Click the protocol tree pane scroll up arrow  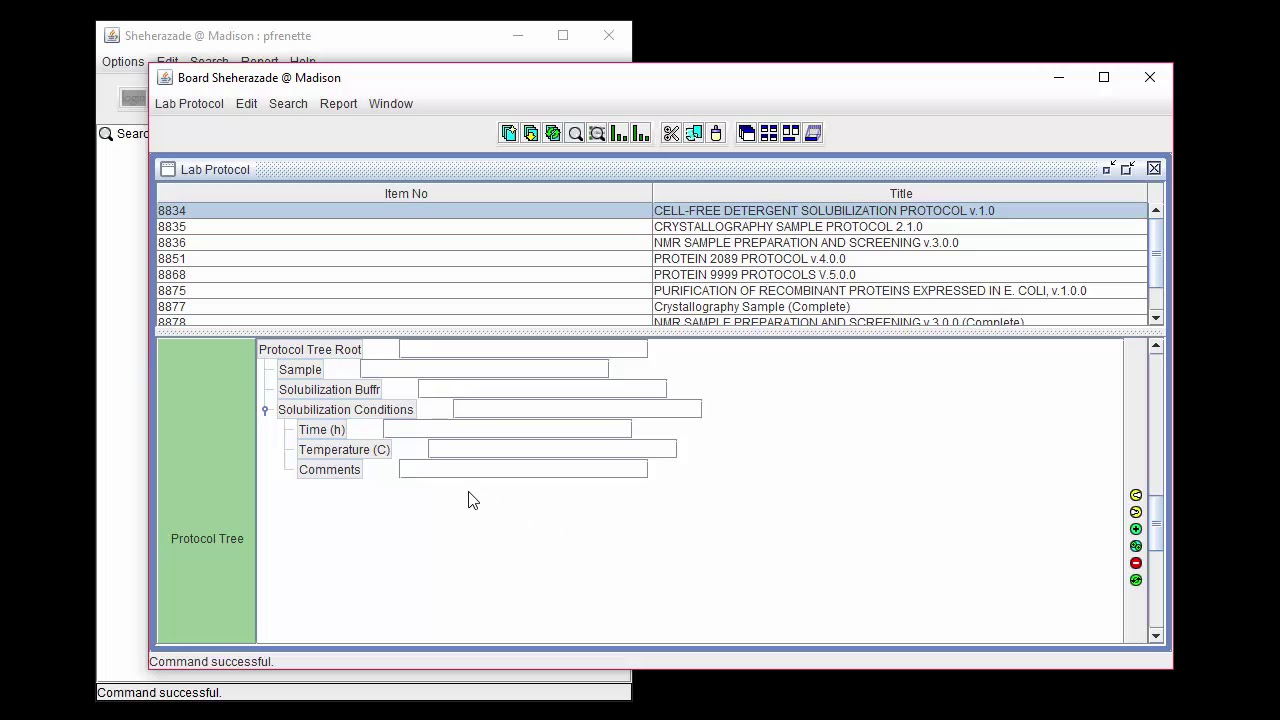tap(1156, 346)
